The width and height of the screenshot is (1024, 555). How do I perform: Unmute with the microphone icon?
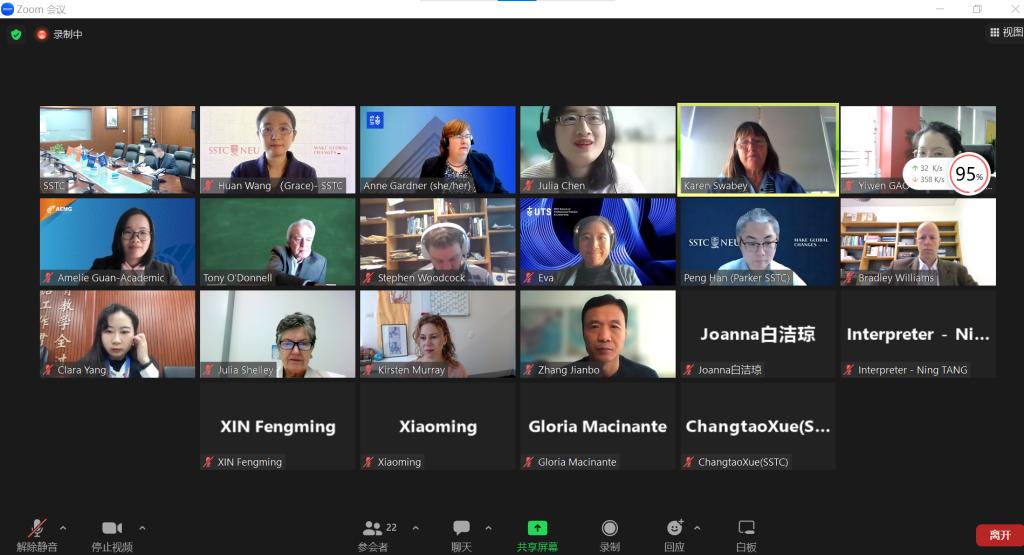(x=37, y=528)
